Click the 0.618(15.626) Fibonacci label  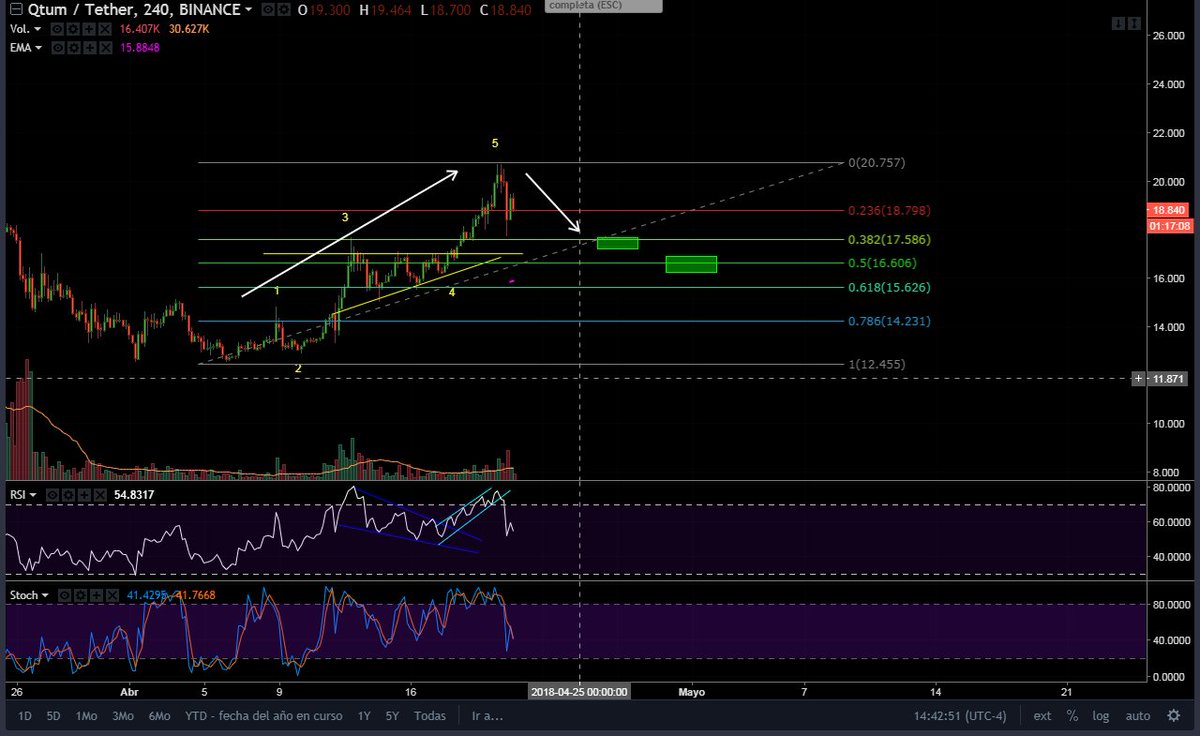pos(891,287)
